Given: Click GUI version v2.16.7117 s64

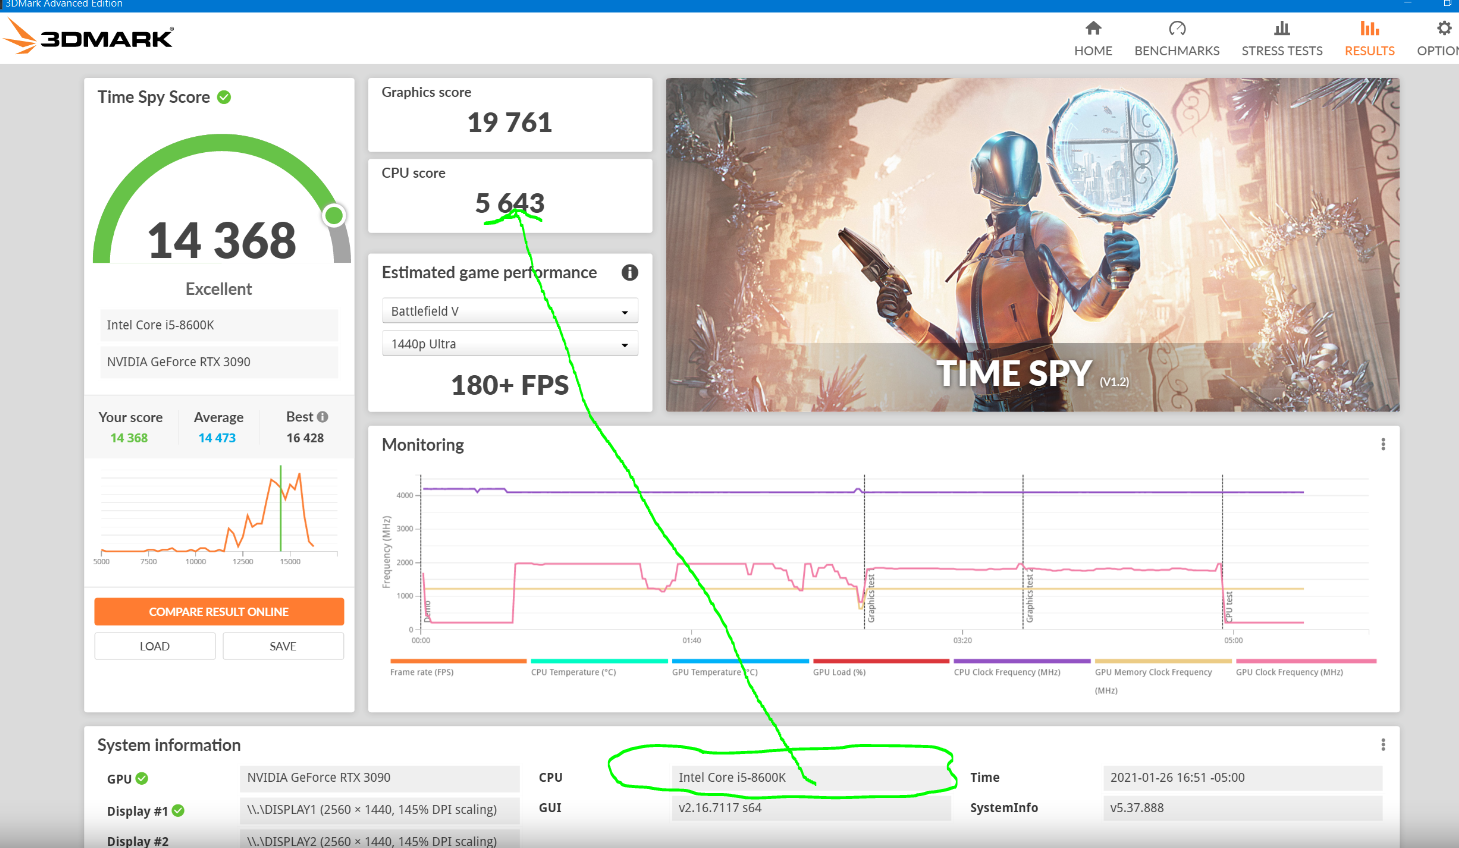Looking at the screenshot, I should (811, 808).
